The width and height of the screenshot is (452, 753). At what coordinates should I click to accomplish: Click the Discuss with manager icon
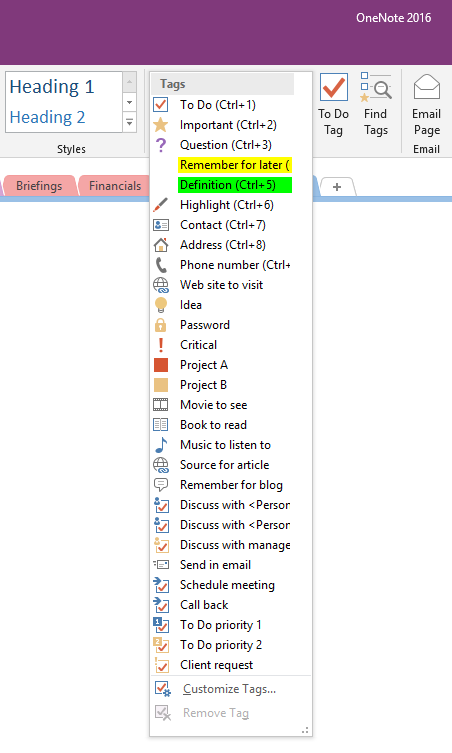(160, 545)
